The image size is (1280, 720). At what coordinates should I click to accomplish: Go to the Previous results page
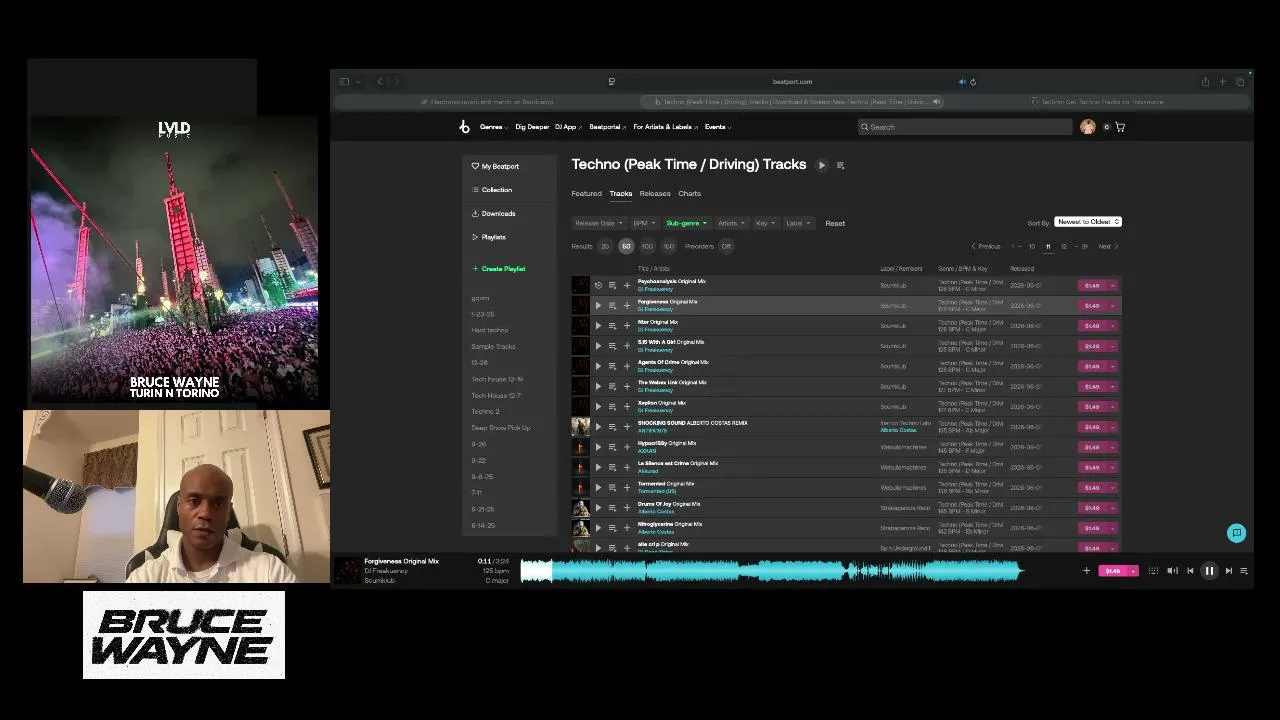pyautogui.click(x=986, y=246)
